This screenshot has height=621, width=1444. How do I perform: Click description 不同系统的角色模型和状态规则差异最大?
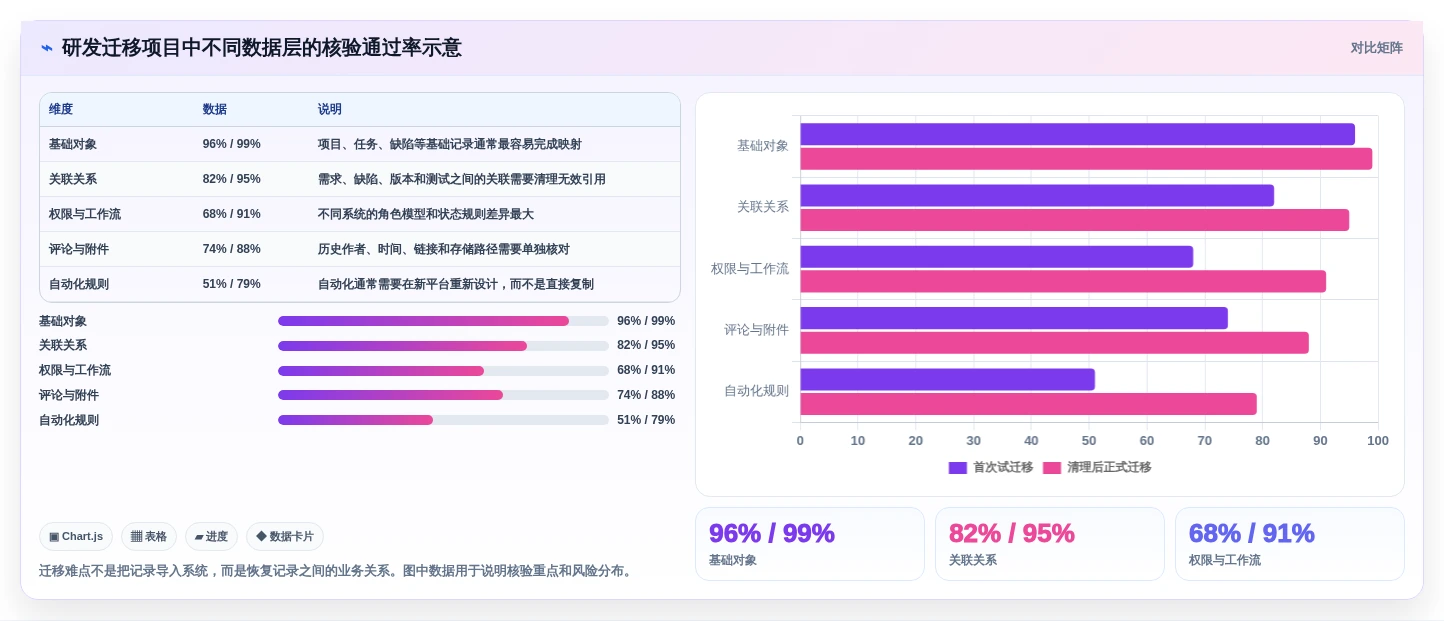point(426,214)
